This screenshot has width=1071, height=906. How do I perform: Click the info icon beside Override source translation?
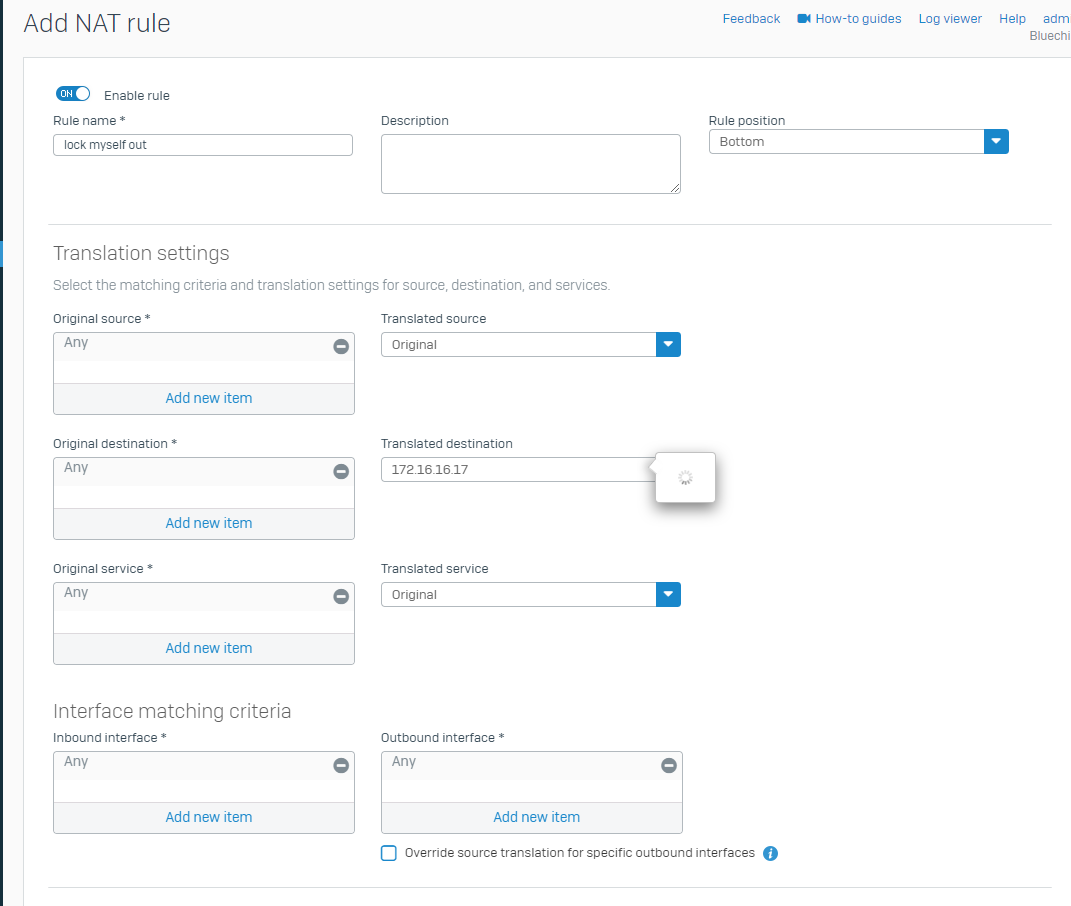pos(770,853)
